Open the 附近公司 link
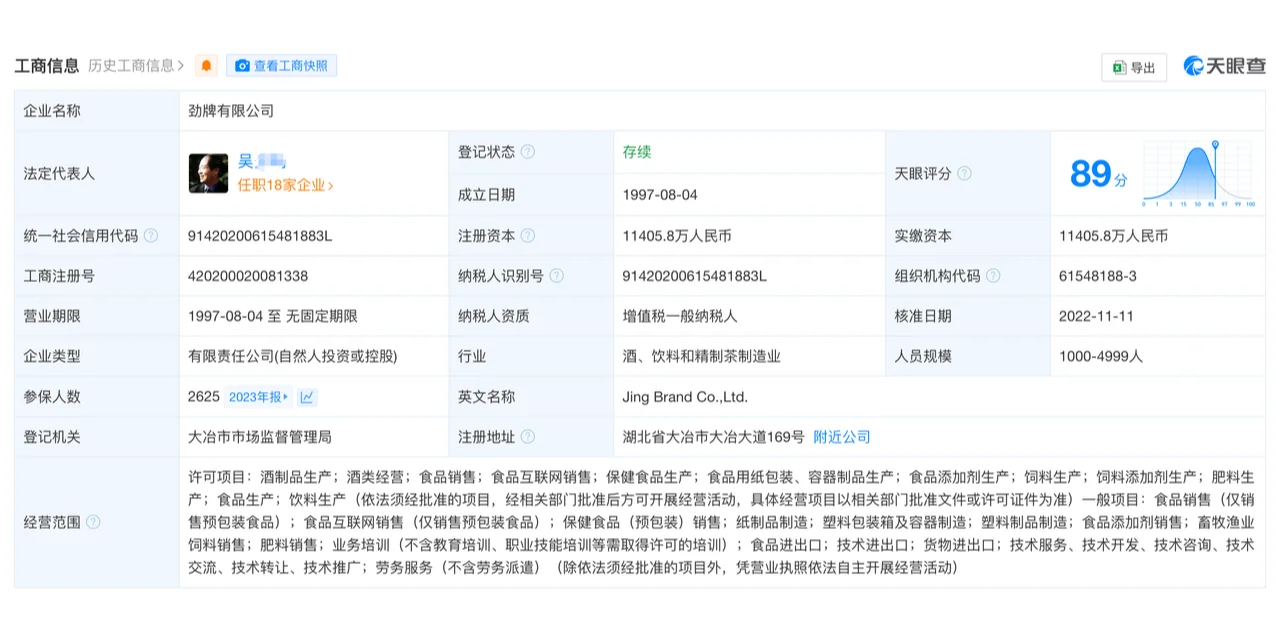Viewport: 1280px width, 640px height. pos(842,436)
